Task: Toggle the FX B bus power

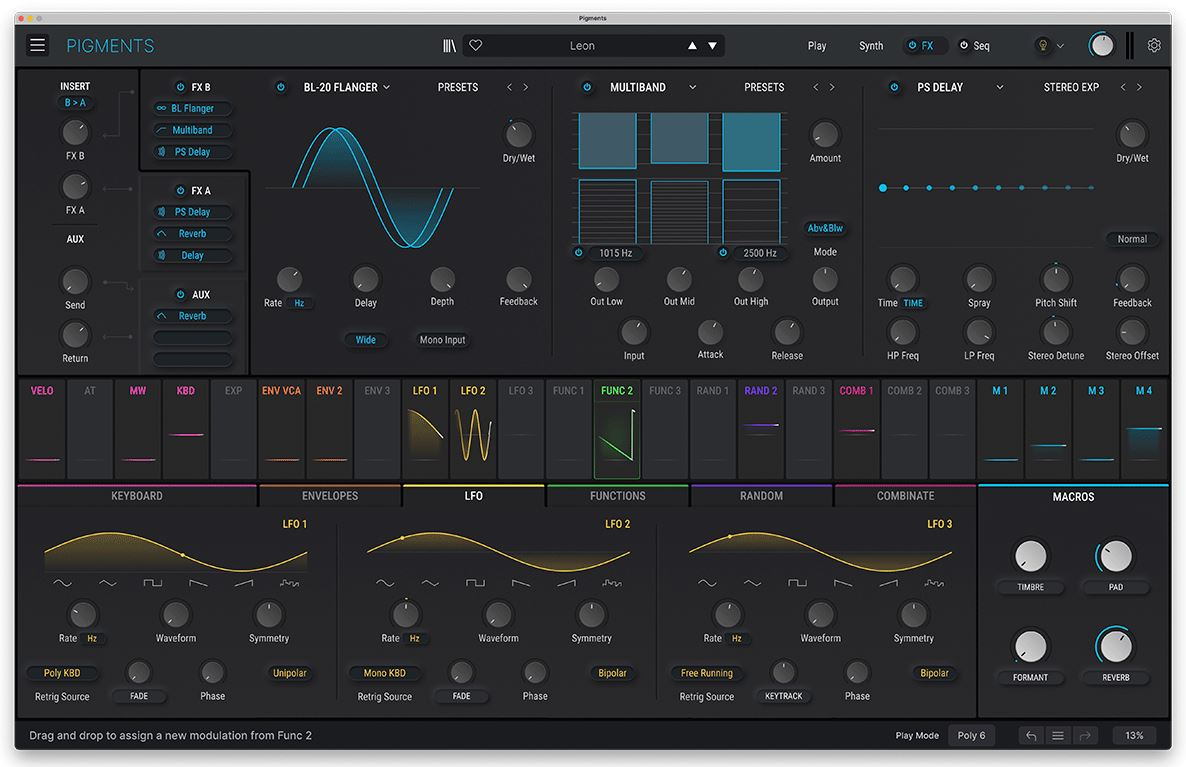Action: pos(180,87)
